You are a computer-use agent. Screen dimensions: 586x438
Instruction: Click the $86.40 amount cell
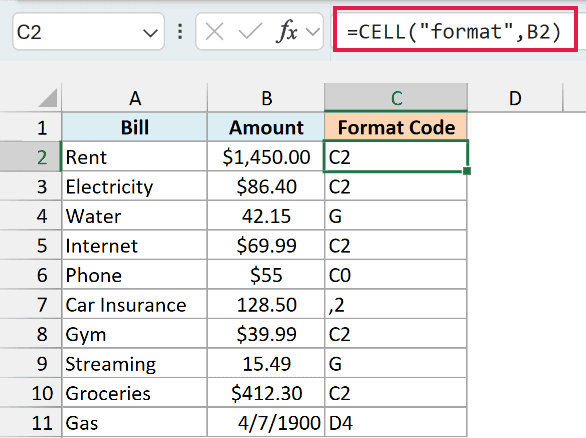[266, 186]
